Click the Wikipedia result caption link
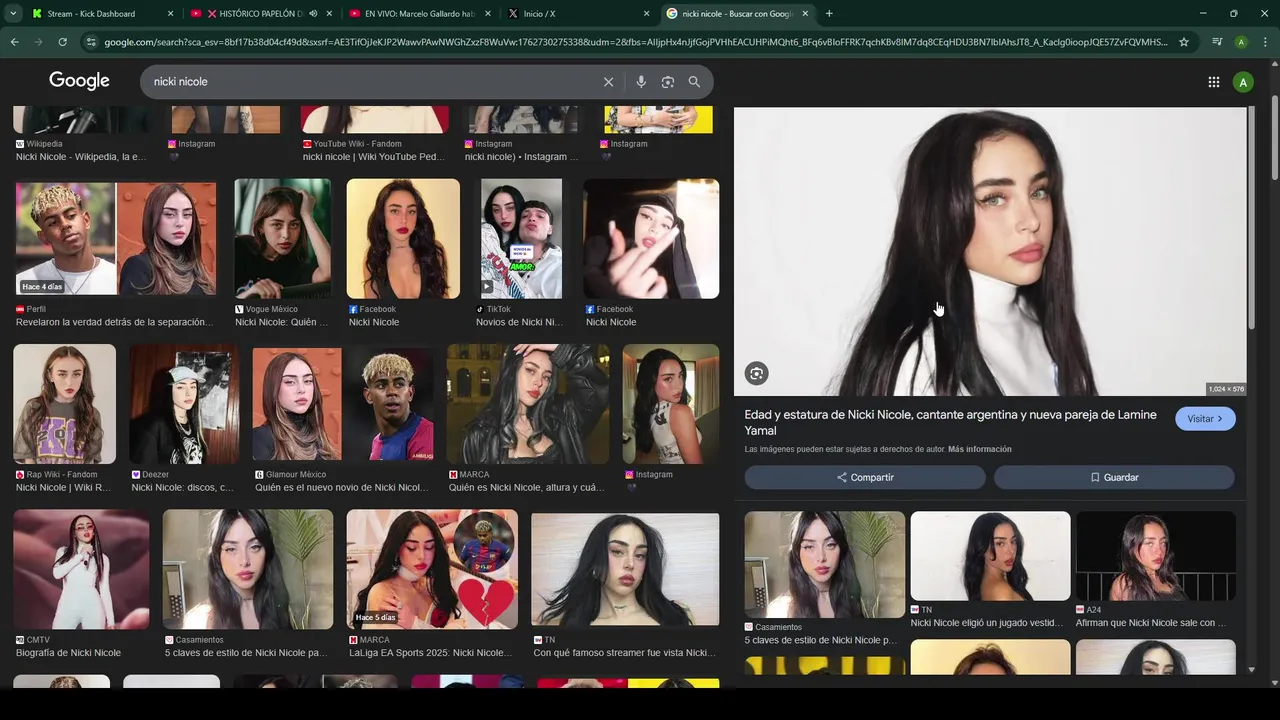Image resolution: width=1280 pixels, height=720 pixels. pyautogui.click(x=80, y=157)
